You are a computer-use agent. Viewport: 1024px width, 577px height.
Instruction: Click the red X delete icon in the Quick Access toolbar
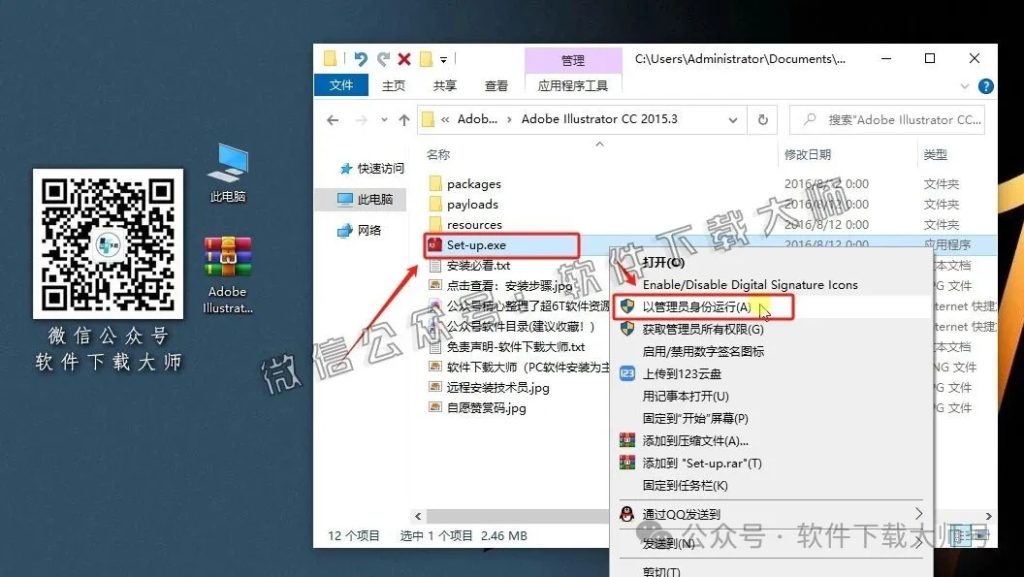[404, 59]
